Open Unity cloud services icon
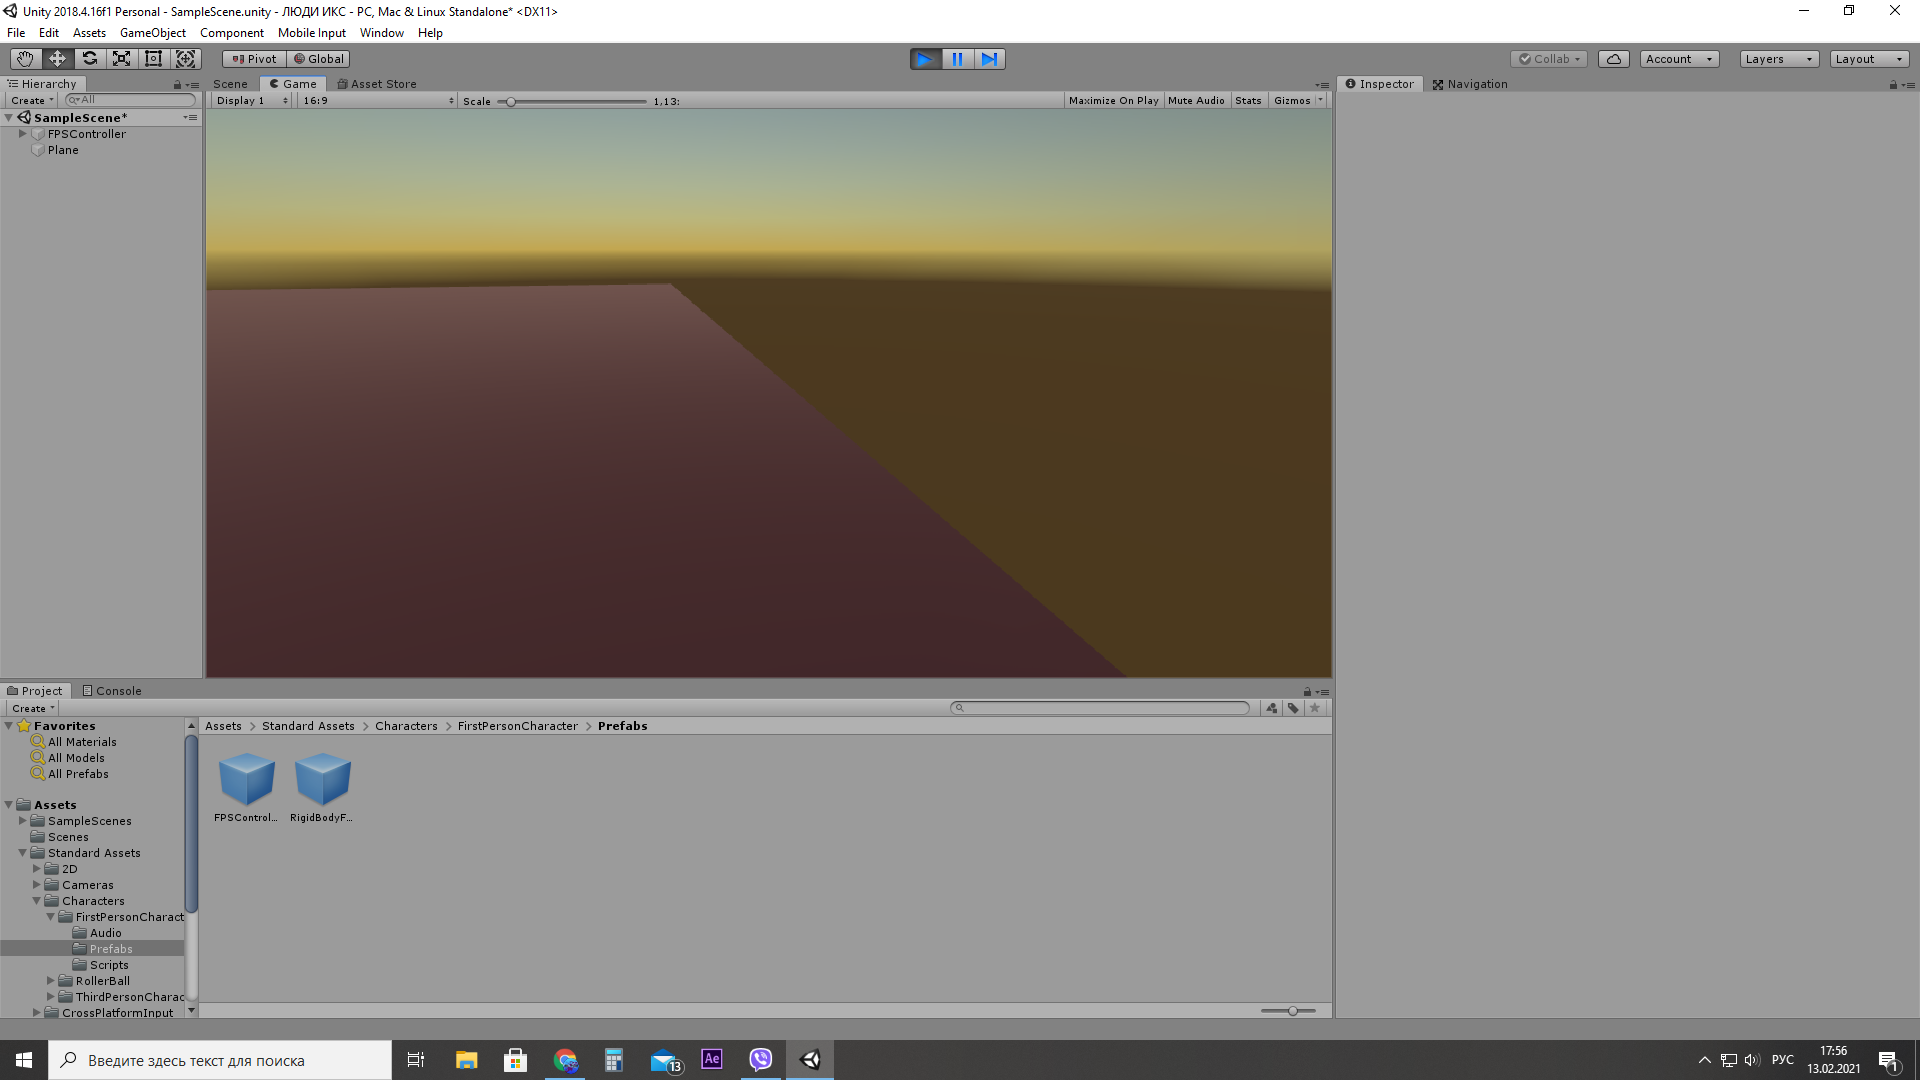This screenshot has width=1920, height=1080. coord(1613,59)
